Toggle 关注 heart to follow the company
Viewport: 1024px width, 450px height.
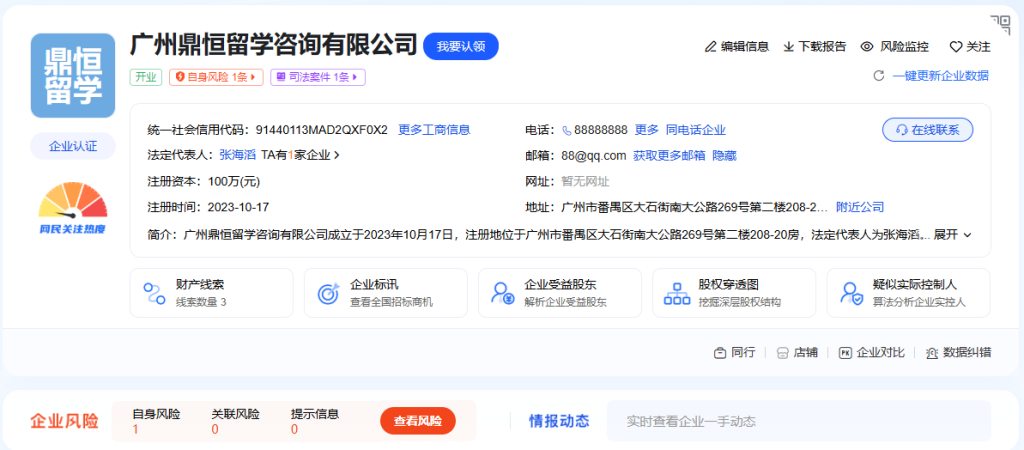pyautogui.click(x=956, y=47)
